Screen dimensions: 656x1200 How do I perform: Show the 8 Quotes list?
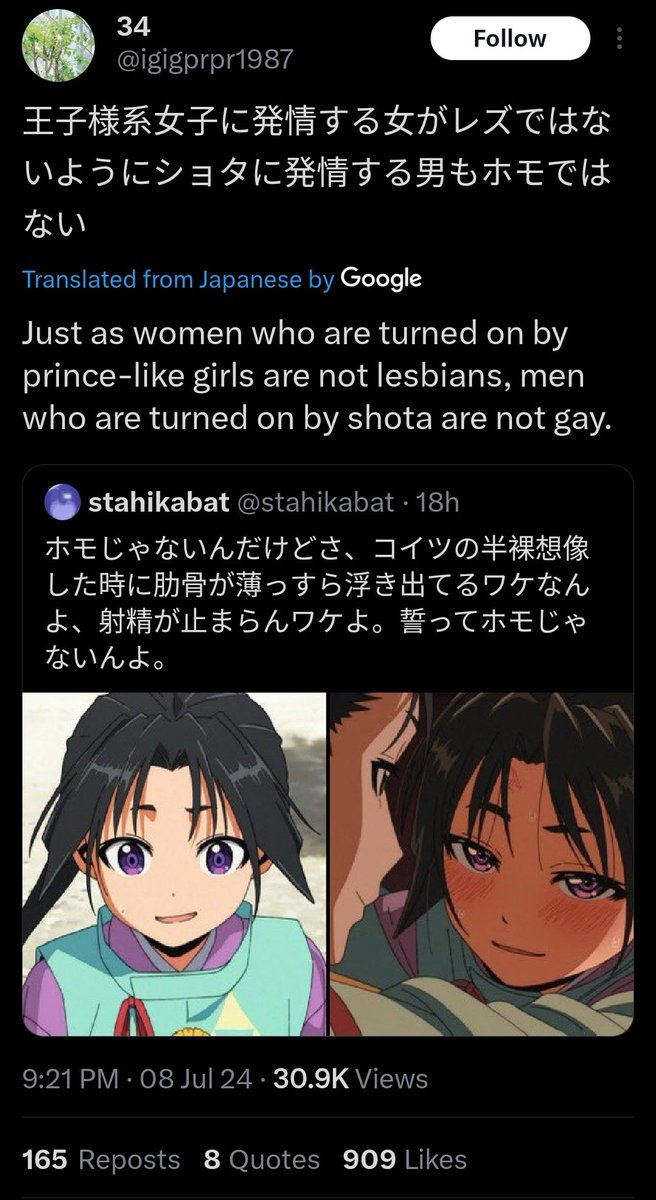coord(262,1160)
